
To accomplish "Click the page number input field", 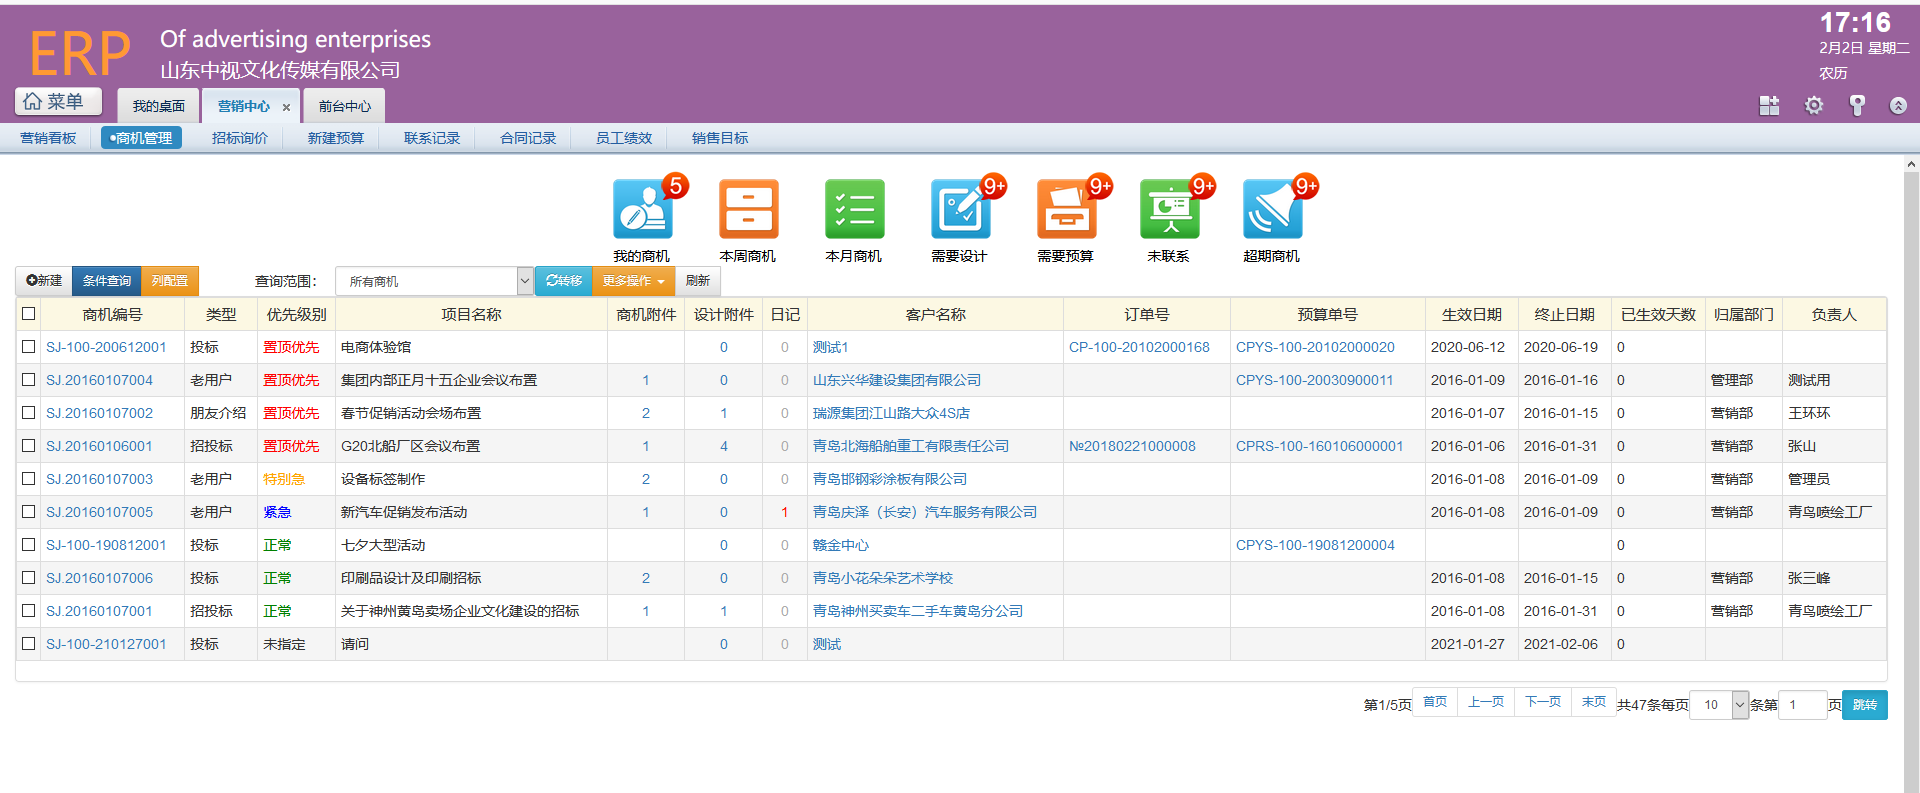I will pos(1803,705).
